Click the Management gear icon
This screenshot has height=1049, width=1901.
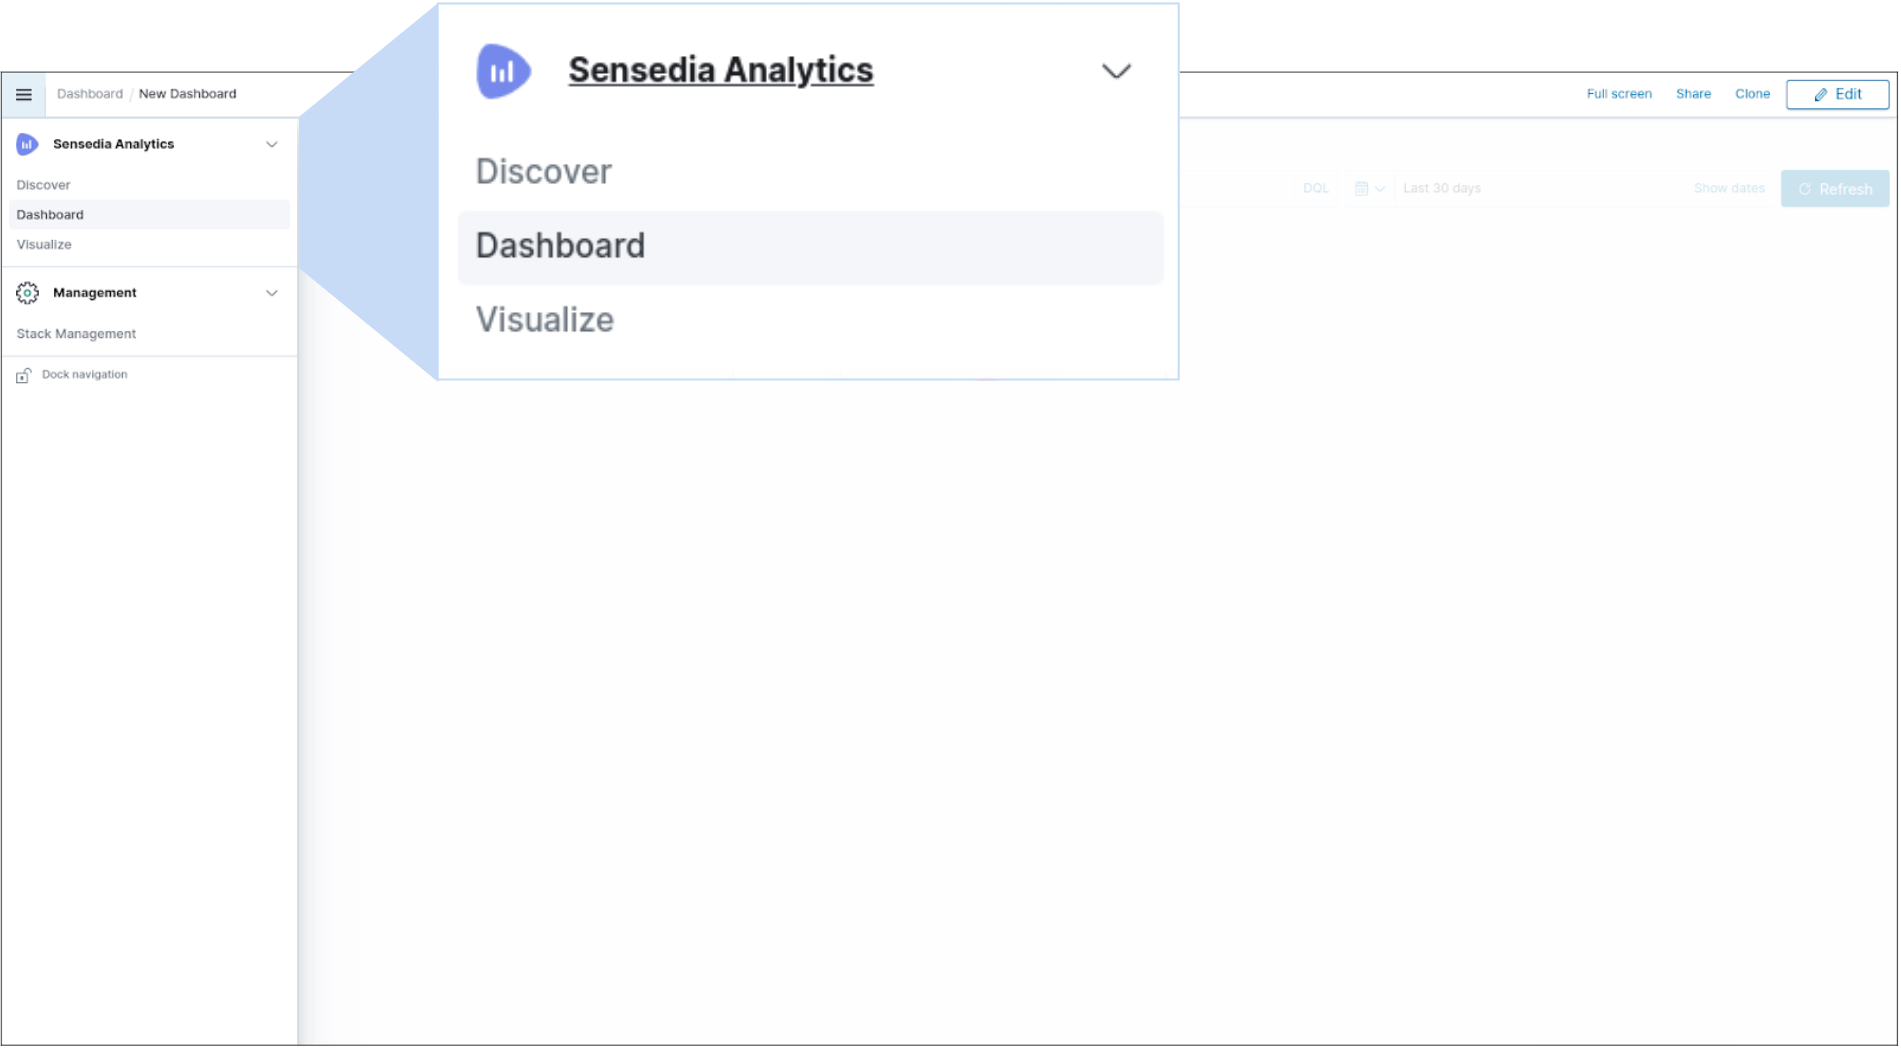tap(27, 293)
